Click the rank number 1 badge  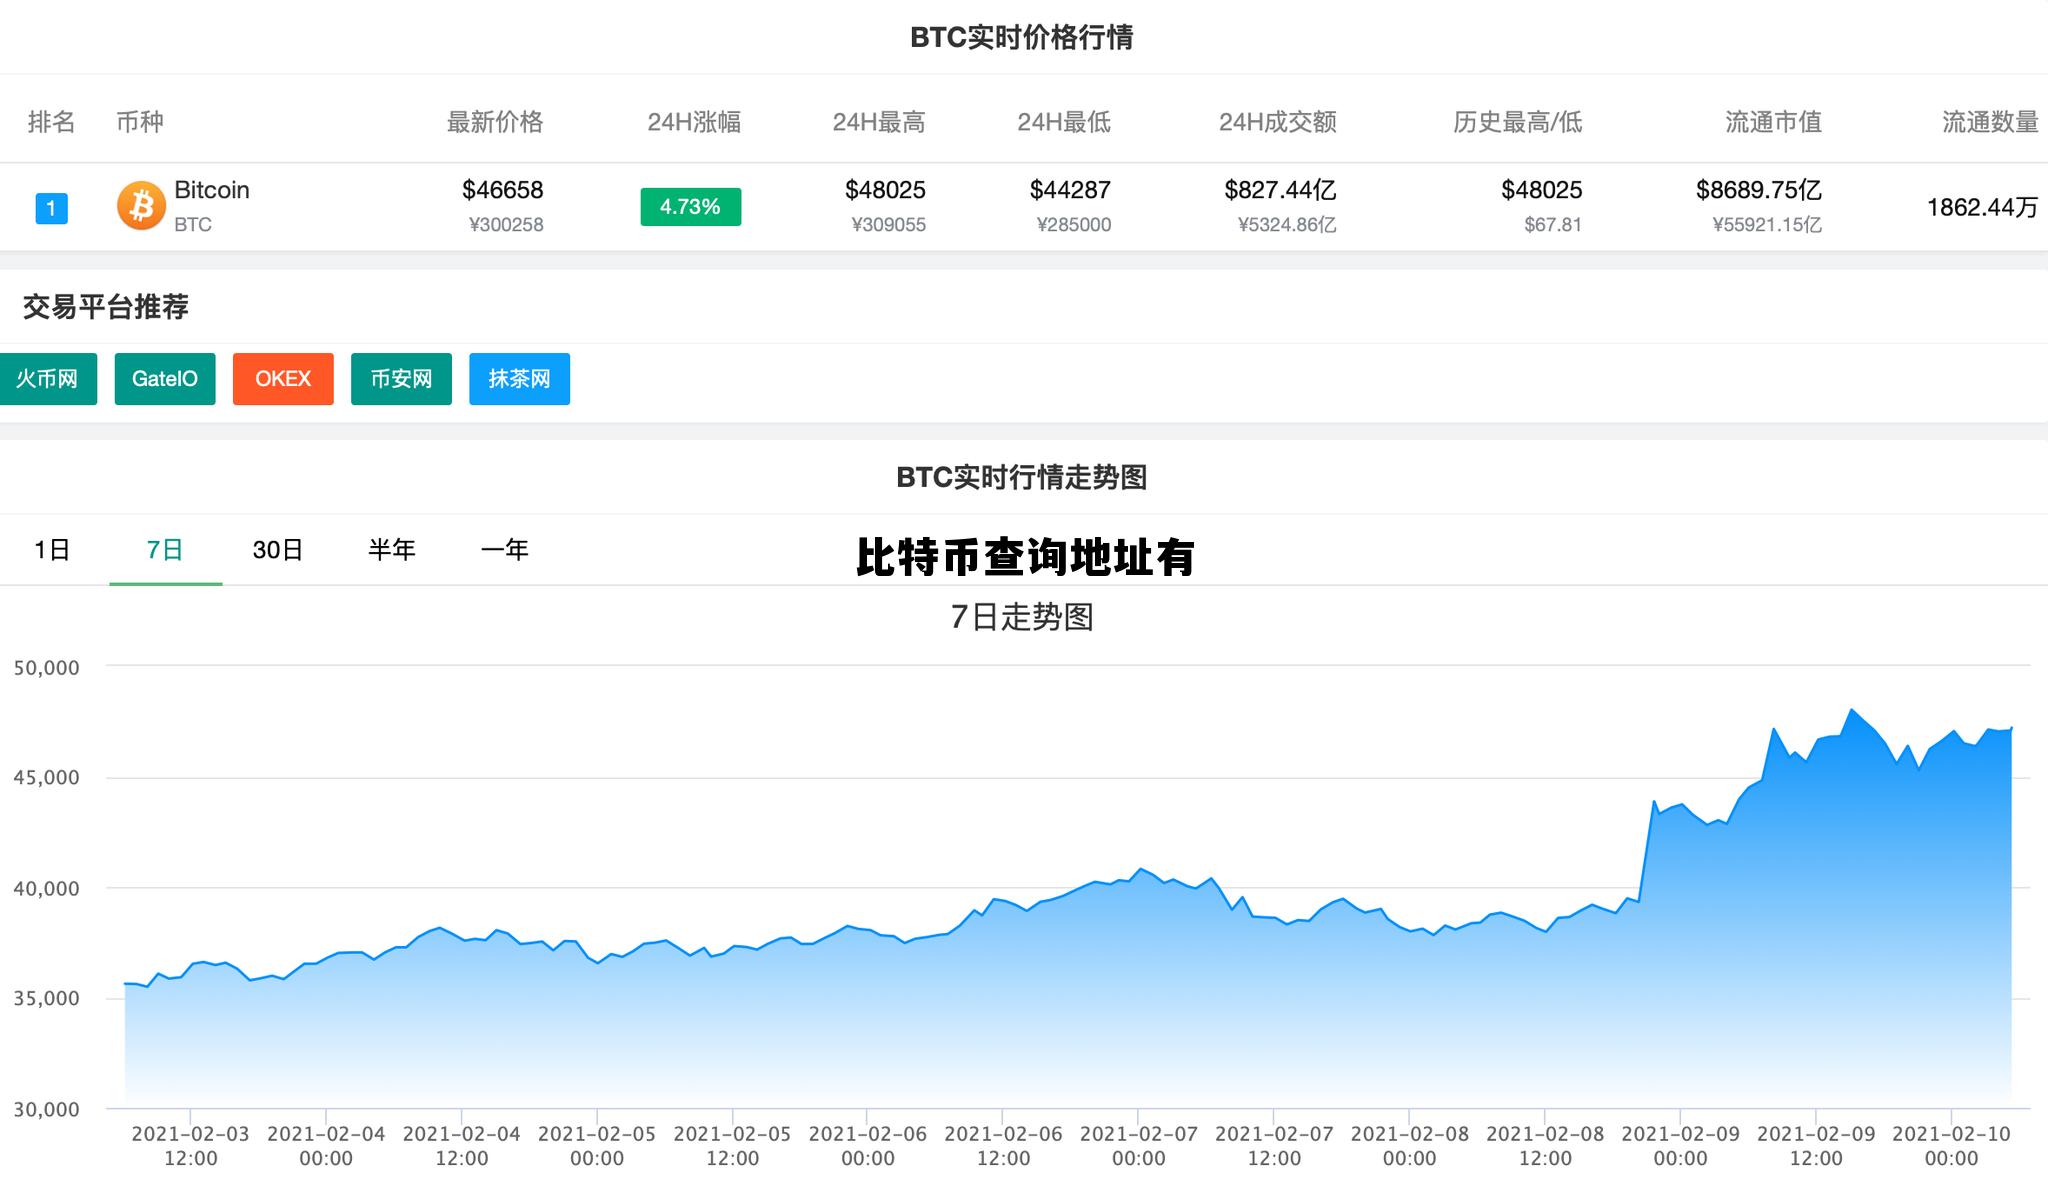50,206
